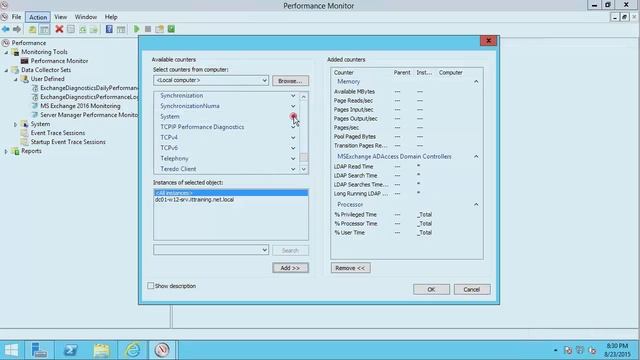Enable the Show description checkbox

click(x=151, y=286)
